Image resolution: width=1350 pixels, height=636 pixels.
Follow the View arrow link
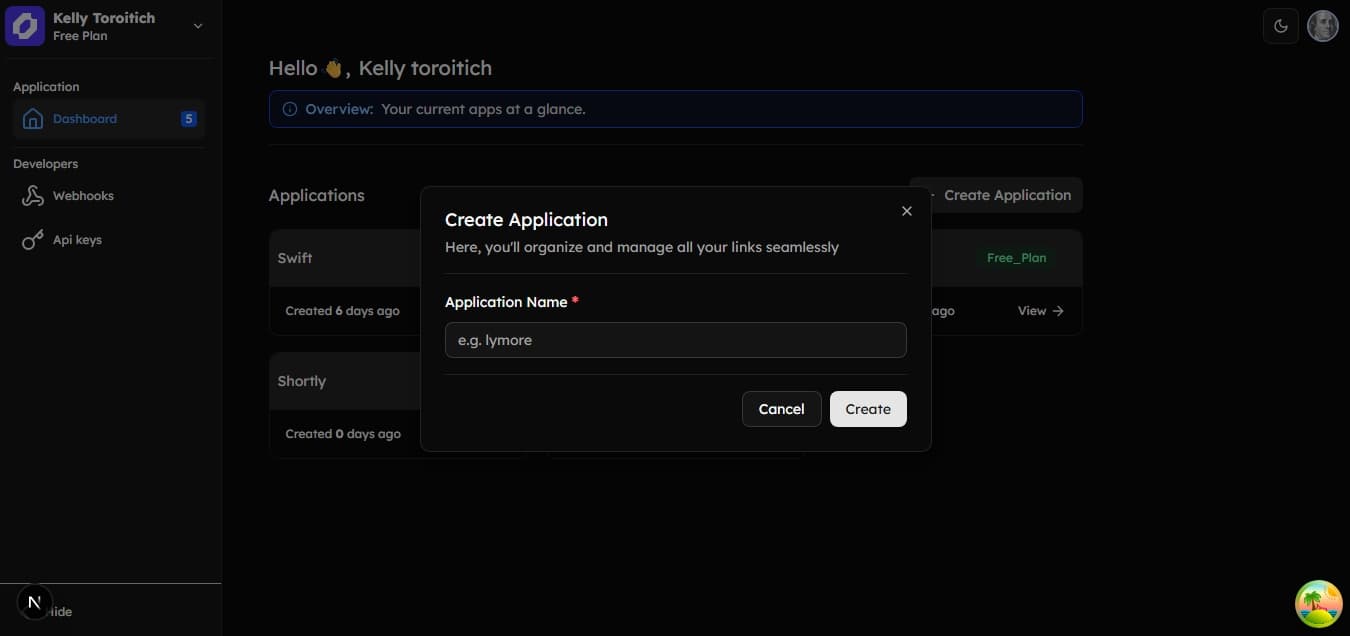1040,311
